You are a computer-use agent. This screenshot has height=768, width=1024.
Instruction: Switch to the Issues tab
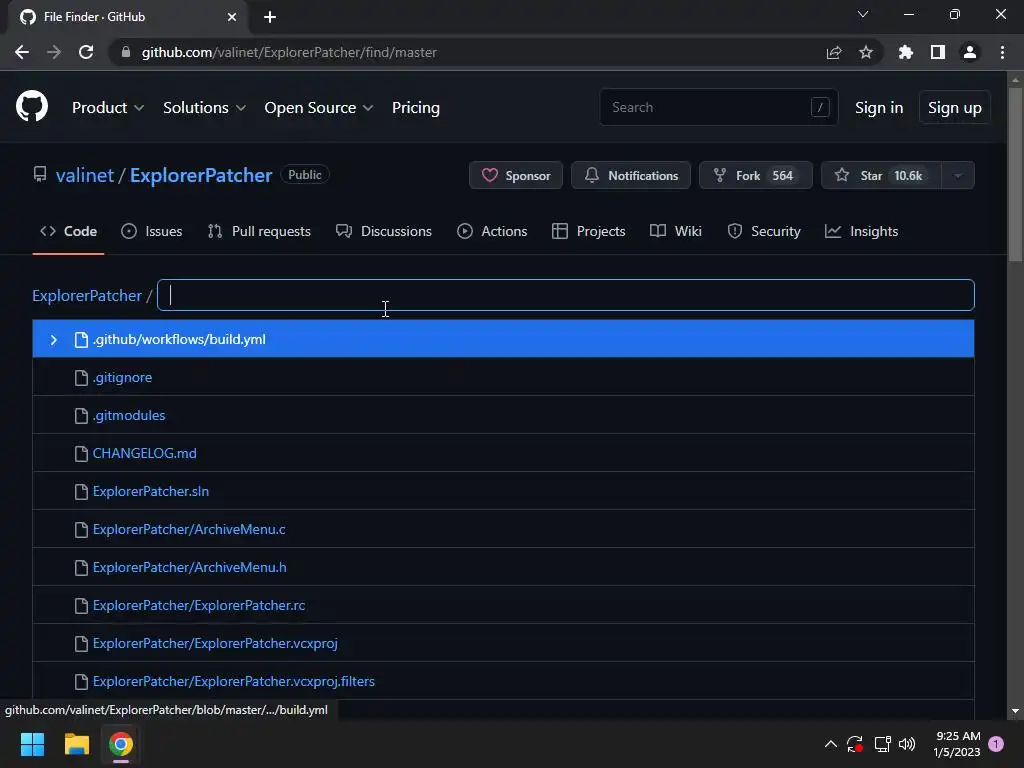coord(152,231)
